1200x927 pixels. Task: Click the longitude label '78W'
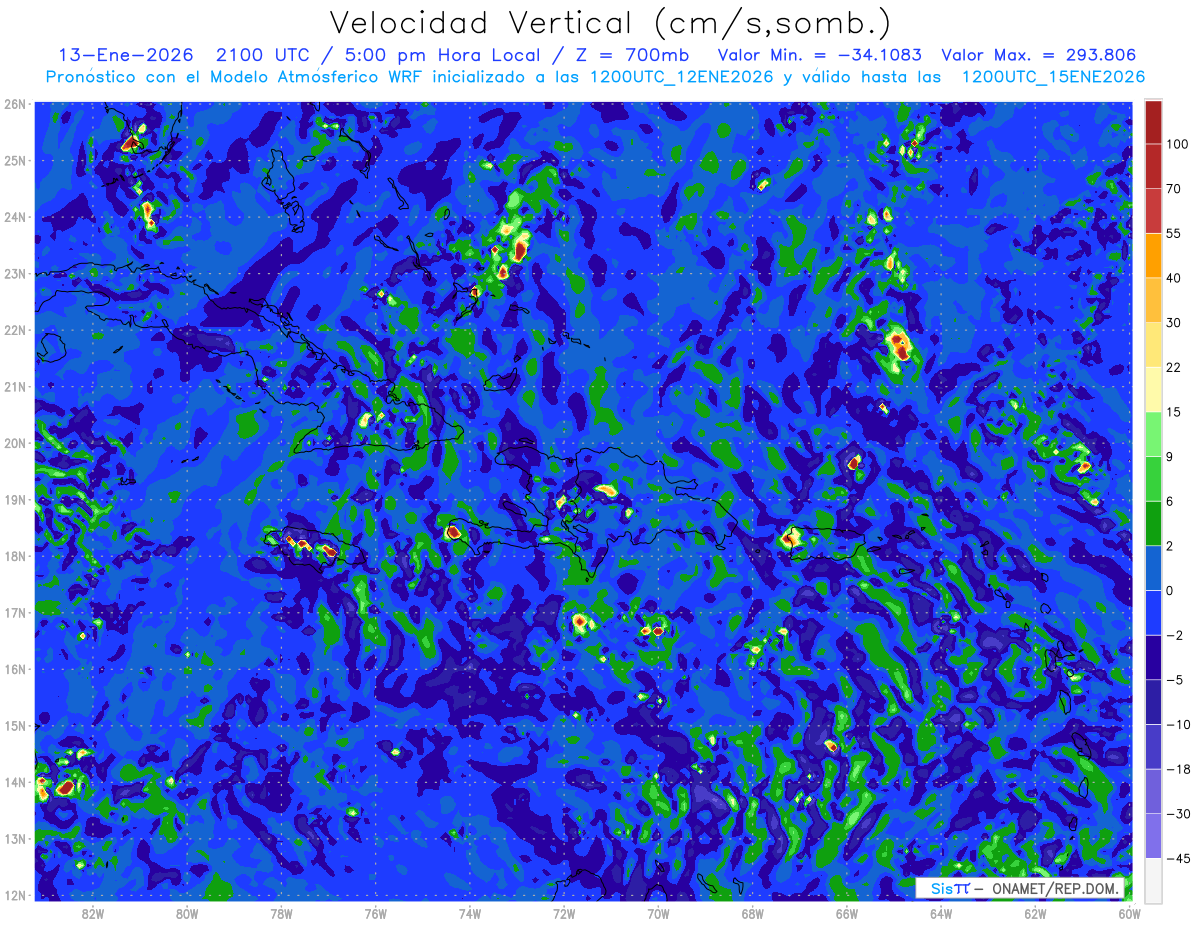pos(281,913)
